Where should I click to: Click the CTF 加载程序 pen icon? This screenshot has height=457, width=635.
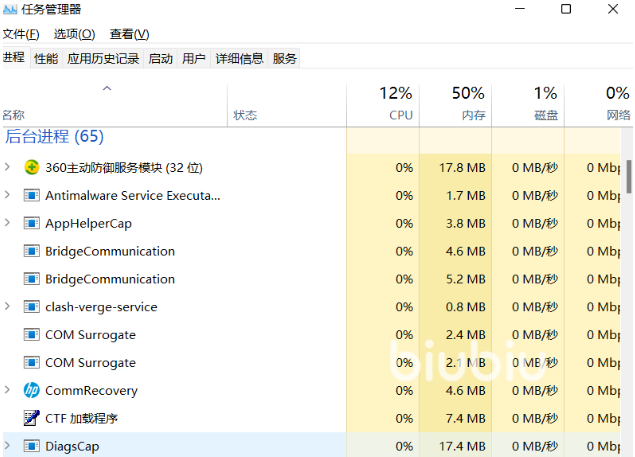point(31,419)
